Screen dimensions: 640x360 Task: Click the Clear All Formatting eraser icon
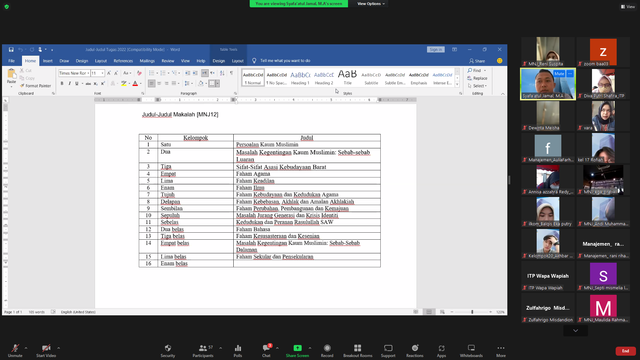coord(139,73)
